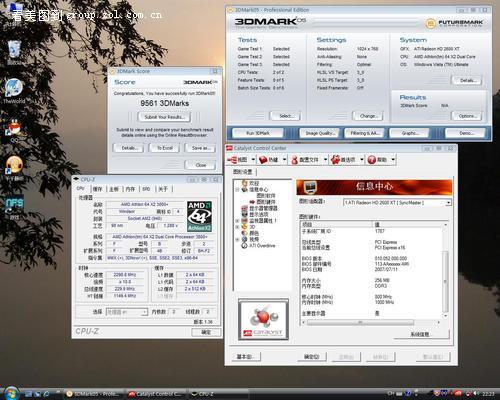Click Details button under System in 3DMark
Screen dimensions: 500x400
click(467, 80)
